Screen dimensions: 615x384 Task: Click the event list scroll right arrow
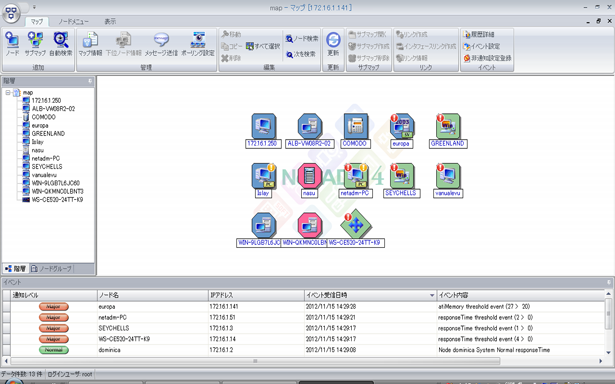click(x=600, y=361)
